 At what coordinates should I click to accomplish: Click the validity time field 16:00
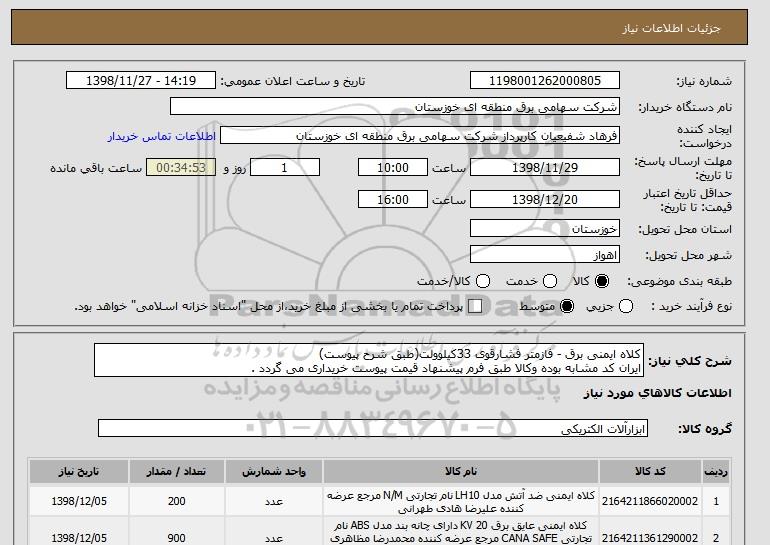pyautogui.click(x=393, y=199)
